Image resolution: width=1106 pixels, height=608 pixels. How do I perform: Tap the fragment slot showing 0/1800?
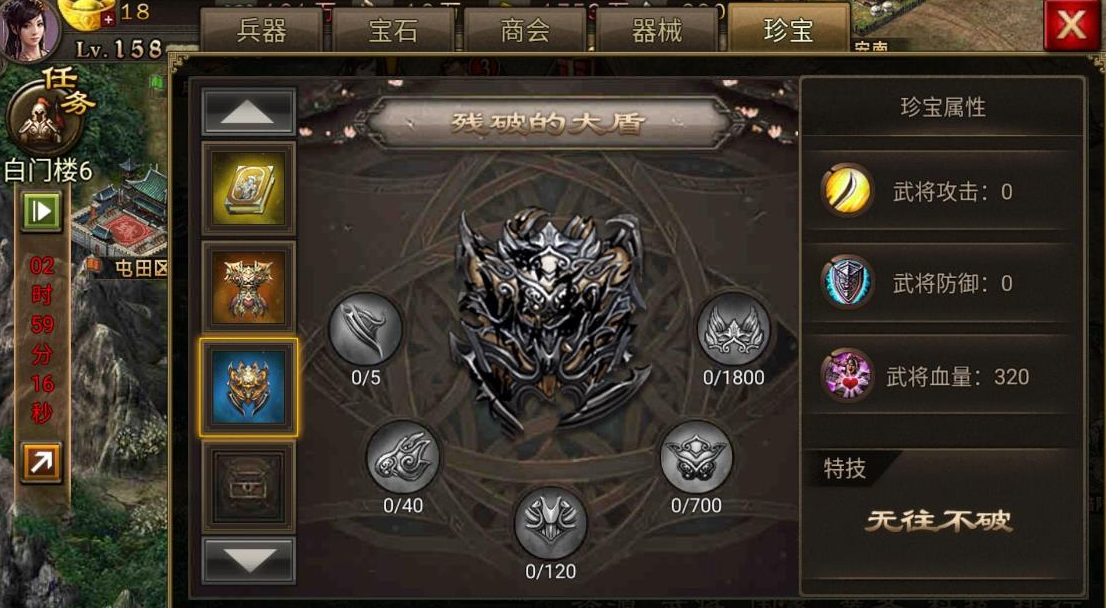coord(734,329)
